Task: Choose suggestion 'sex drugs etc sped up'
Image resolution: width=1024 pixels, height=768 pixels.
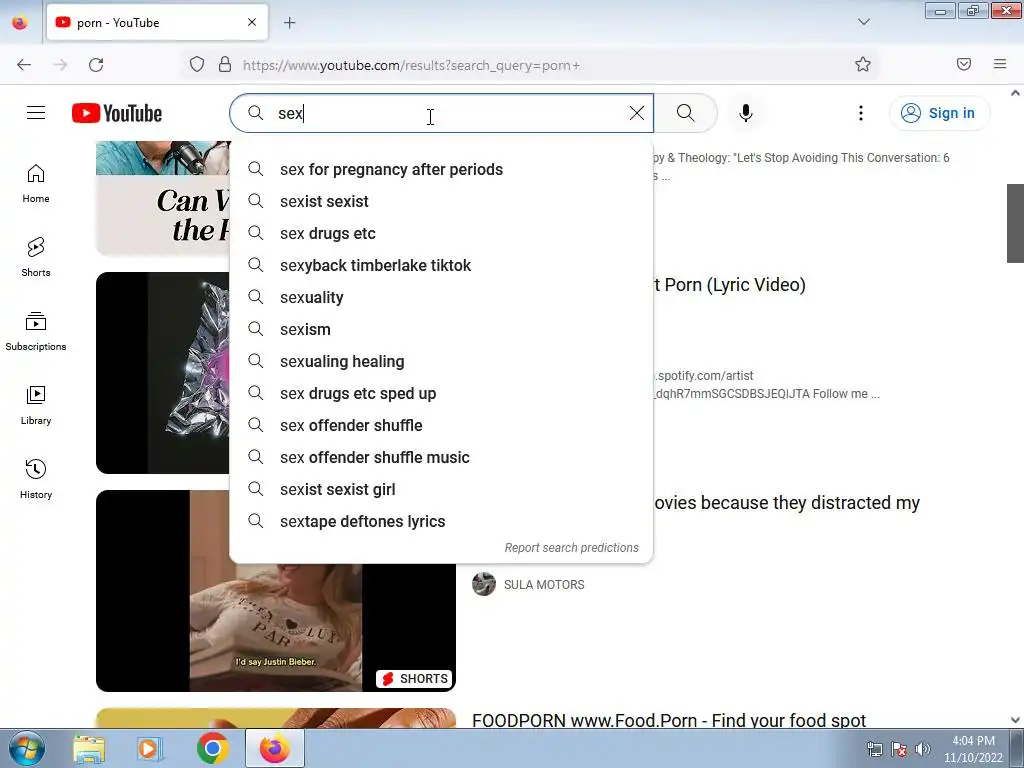Action: (441, 393)
